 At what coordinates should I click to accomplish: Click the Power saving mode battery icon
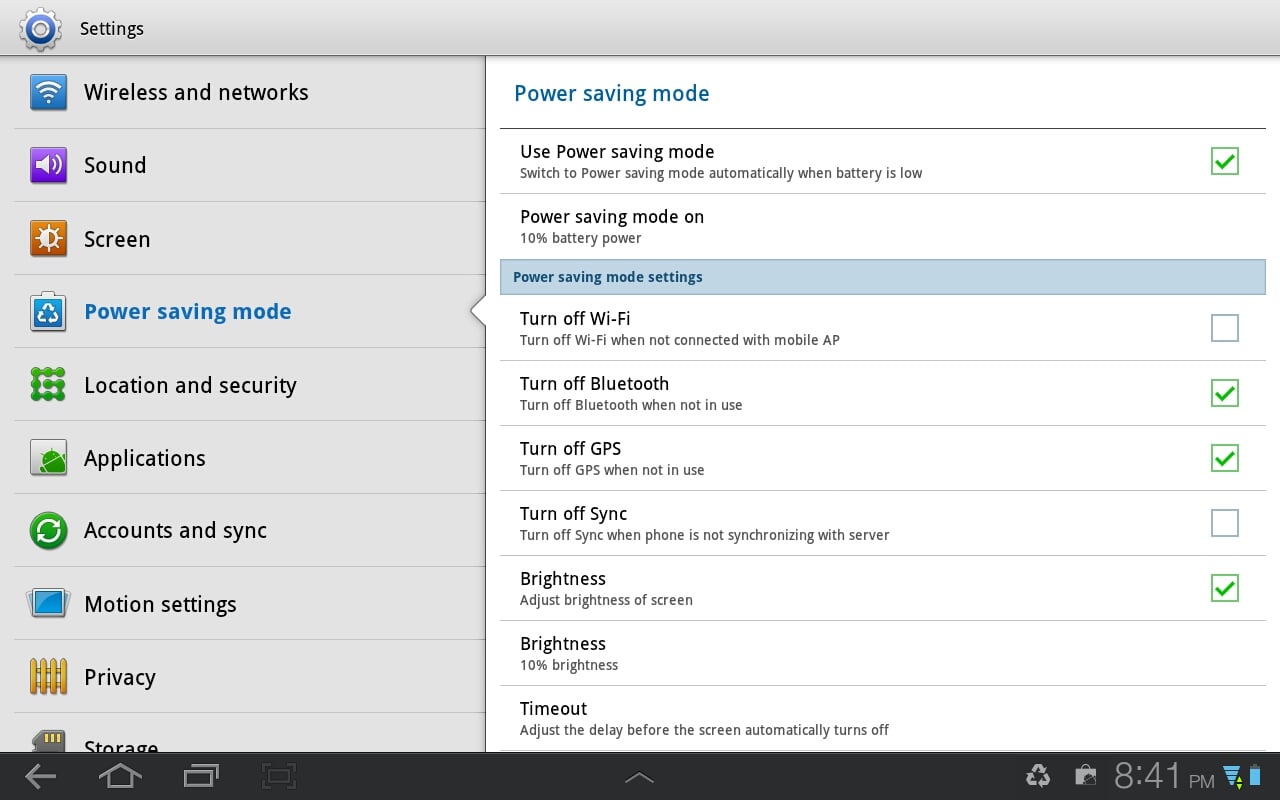click(47, 311)
